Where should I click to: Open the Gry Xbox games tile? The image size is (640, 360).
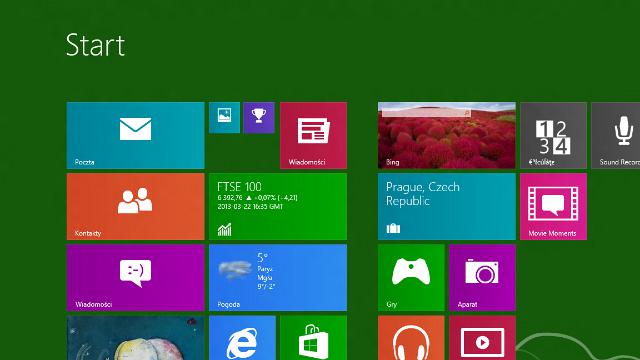tap(411, 278)
